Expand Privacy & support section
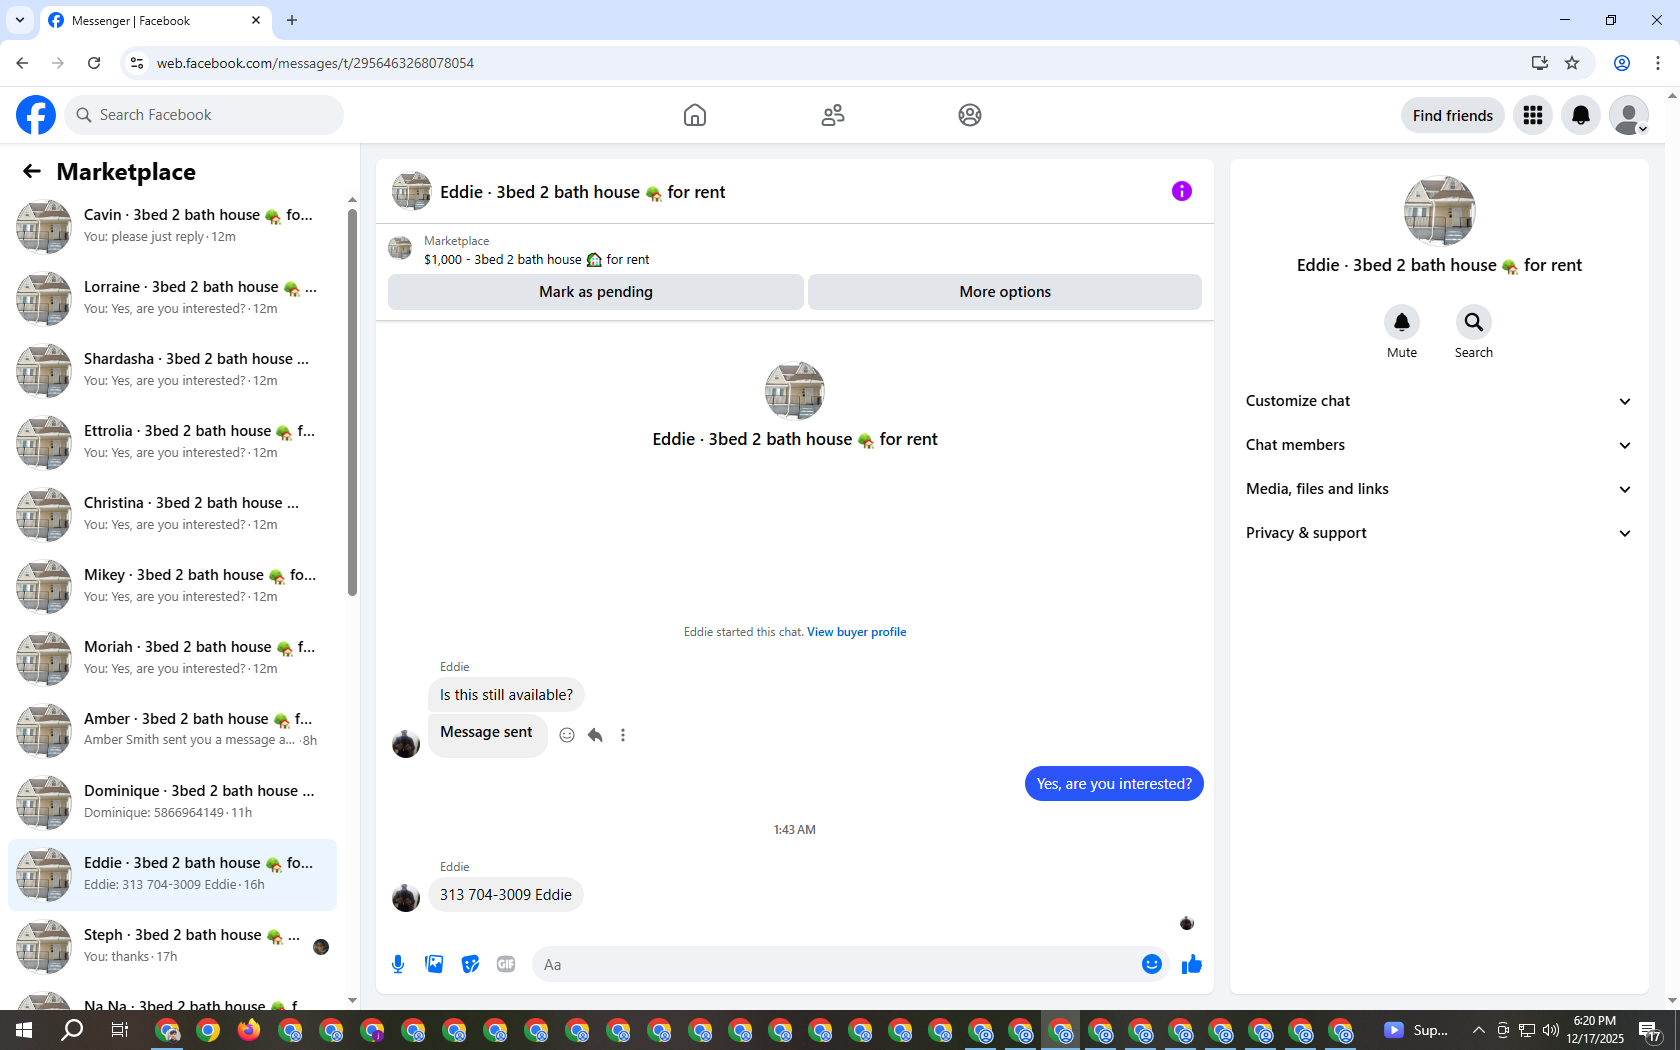1680x1050 pixels. pyautogui.click(x=1439, y=533)
